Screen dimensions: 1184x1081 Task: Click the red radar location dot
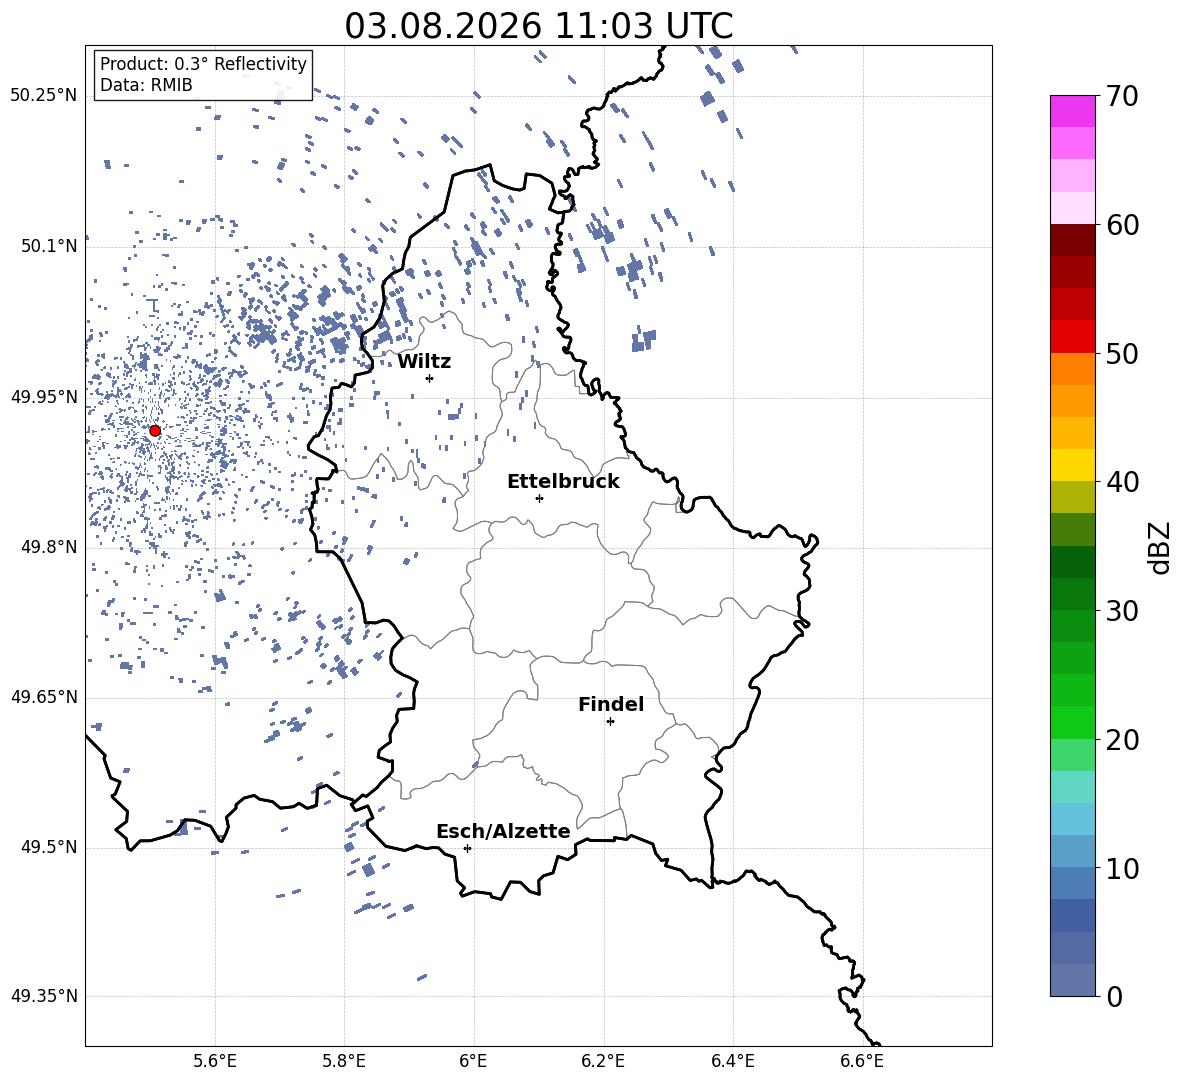click(155, 431)
